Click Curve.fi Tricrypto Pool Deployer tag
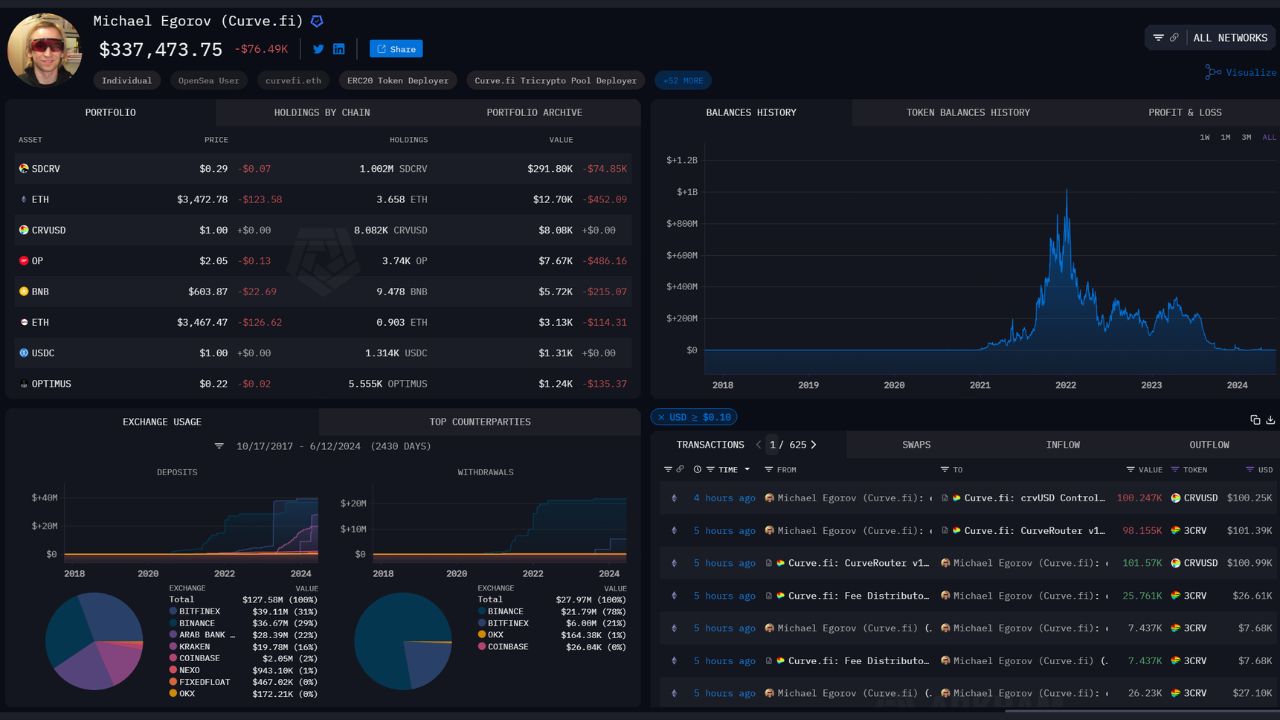The image size is (1280, 720). 556,80
